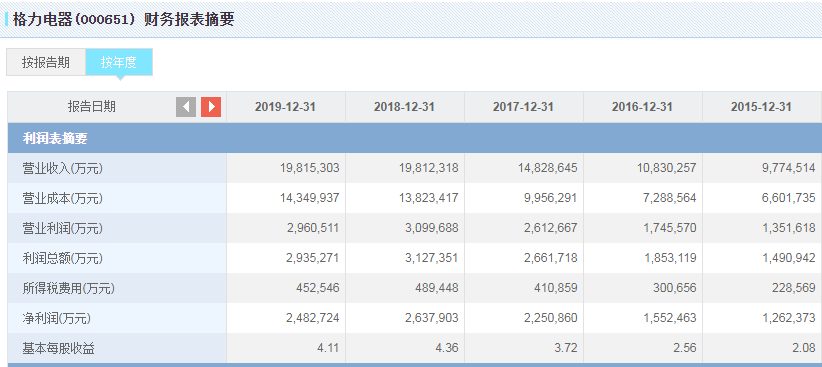Click the total profit value 2,935,271

(x=312, y=258)
